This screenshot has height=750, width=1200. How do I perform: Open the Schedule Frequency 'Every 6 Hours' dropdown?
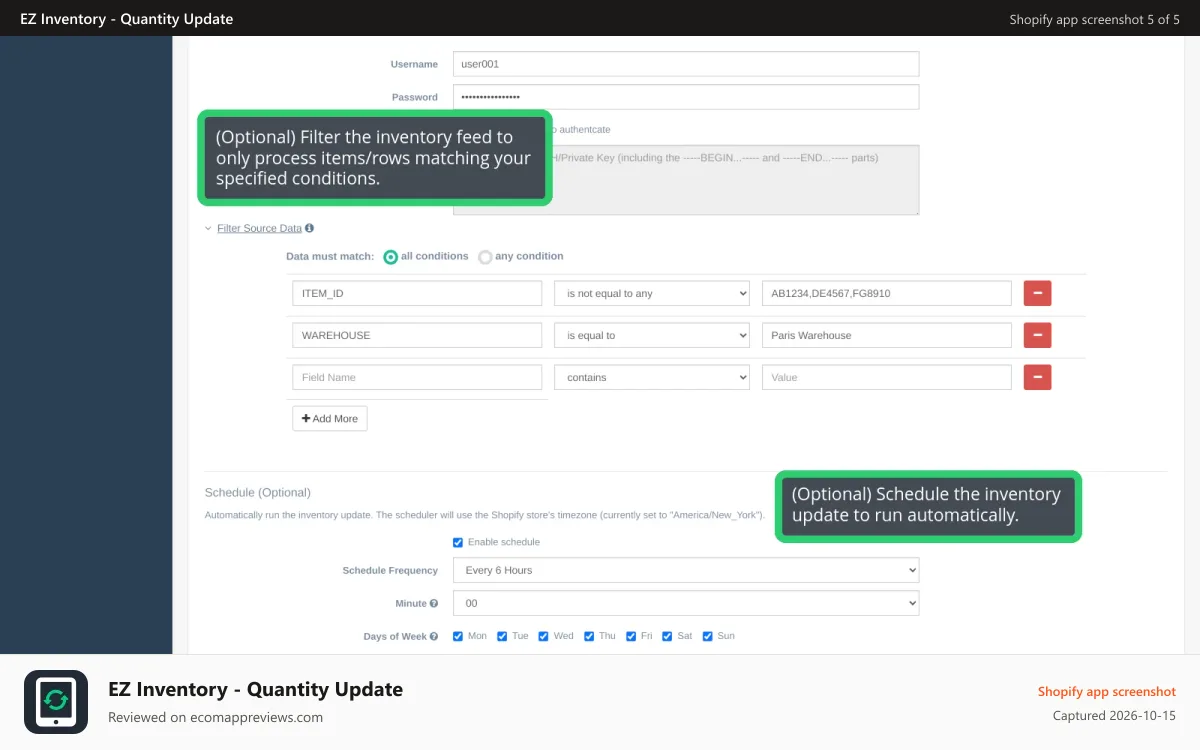686,570
